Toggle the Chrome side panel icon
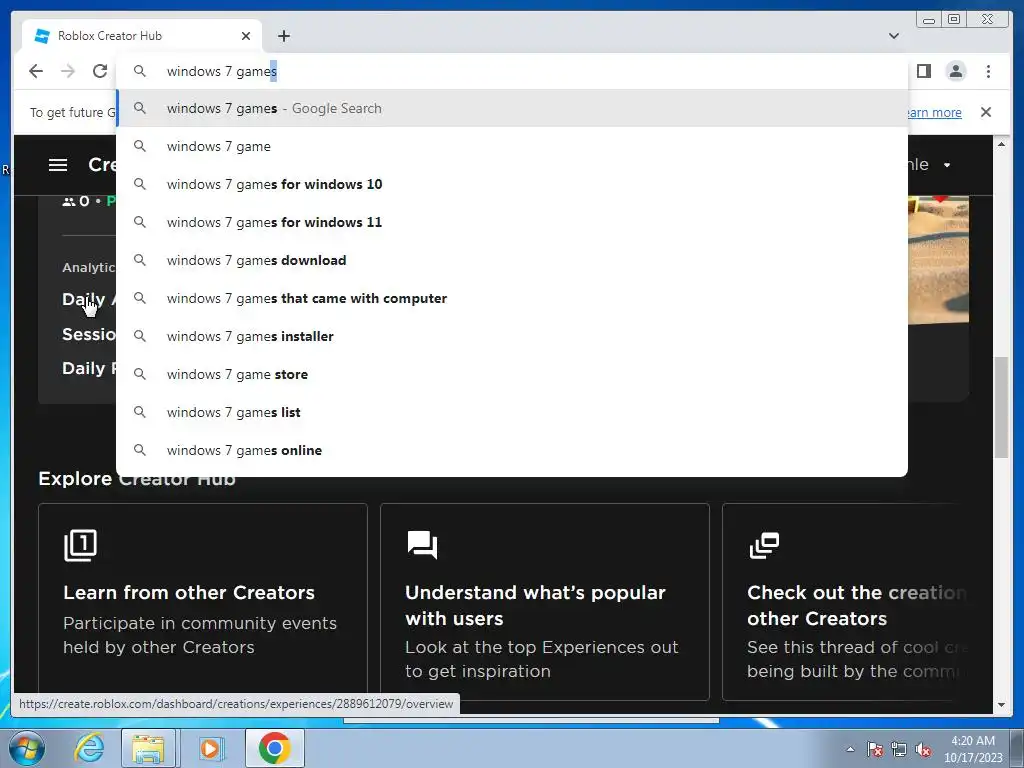The width and height of the screenshot is (1024, 768). pyautogui.click(x=924, y=71)
